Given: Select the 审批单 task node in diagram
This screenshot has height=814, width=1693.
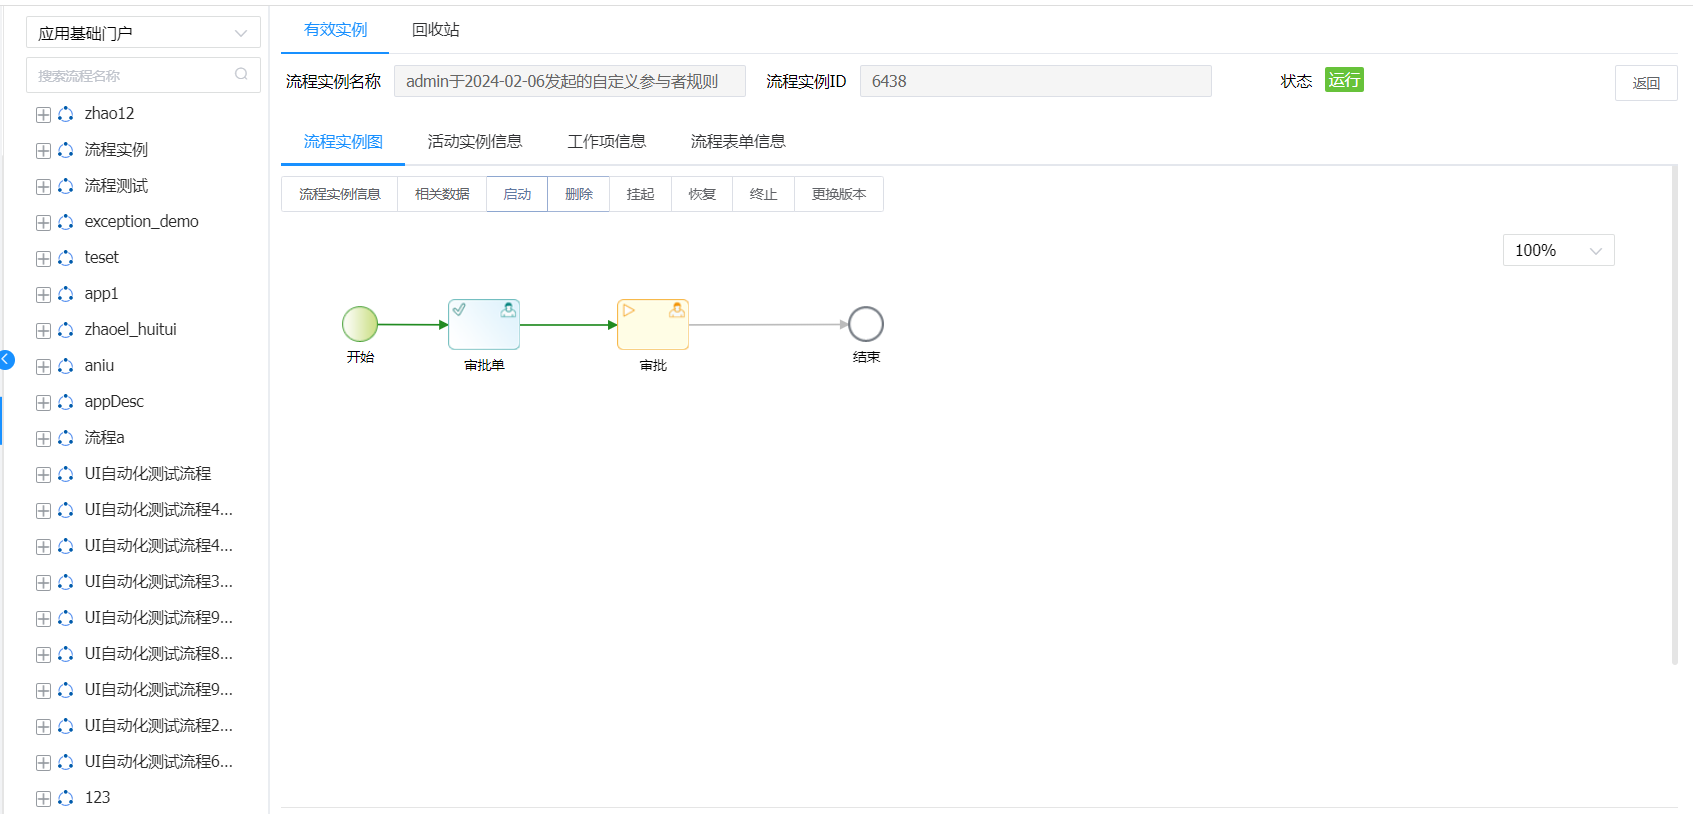Looking at the screenshot, I should point(484,325).
